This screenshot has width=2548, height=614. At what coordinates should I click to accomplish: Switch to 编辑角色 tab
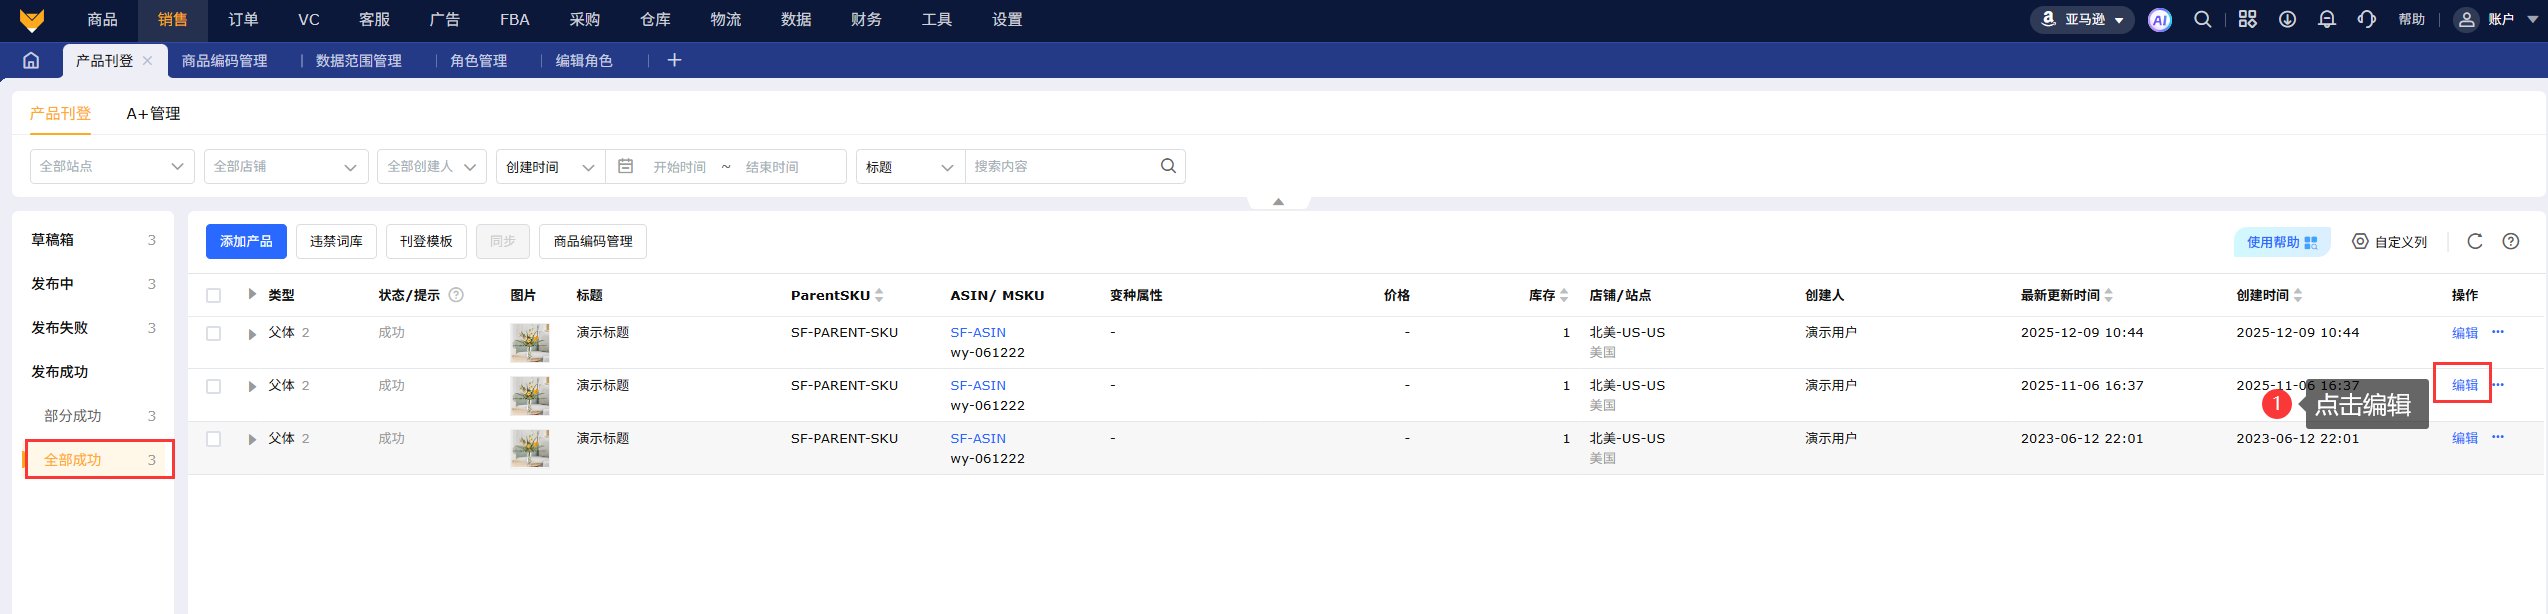(x=584, y=61)
